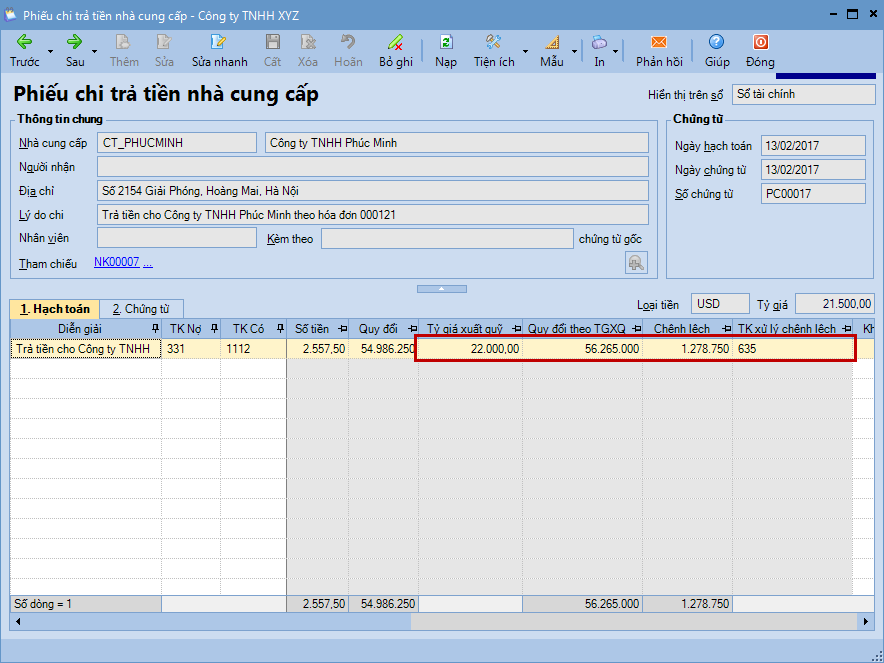Open Sửa nhanh quick edit
The image size is (884, 663).
pyautogui.click(x=219, y=51)
